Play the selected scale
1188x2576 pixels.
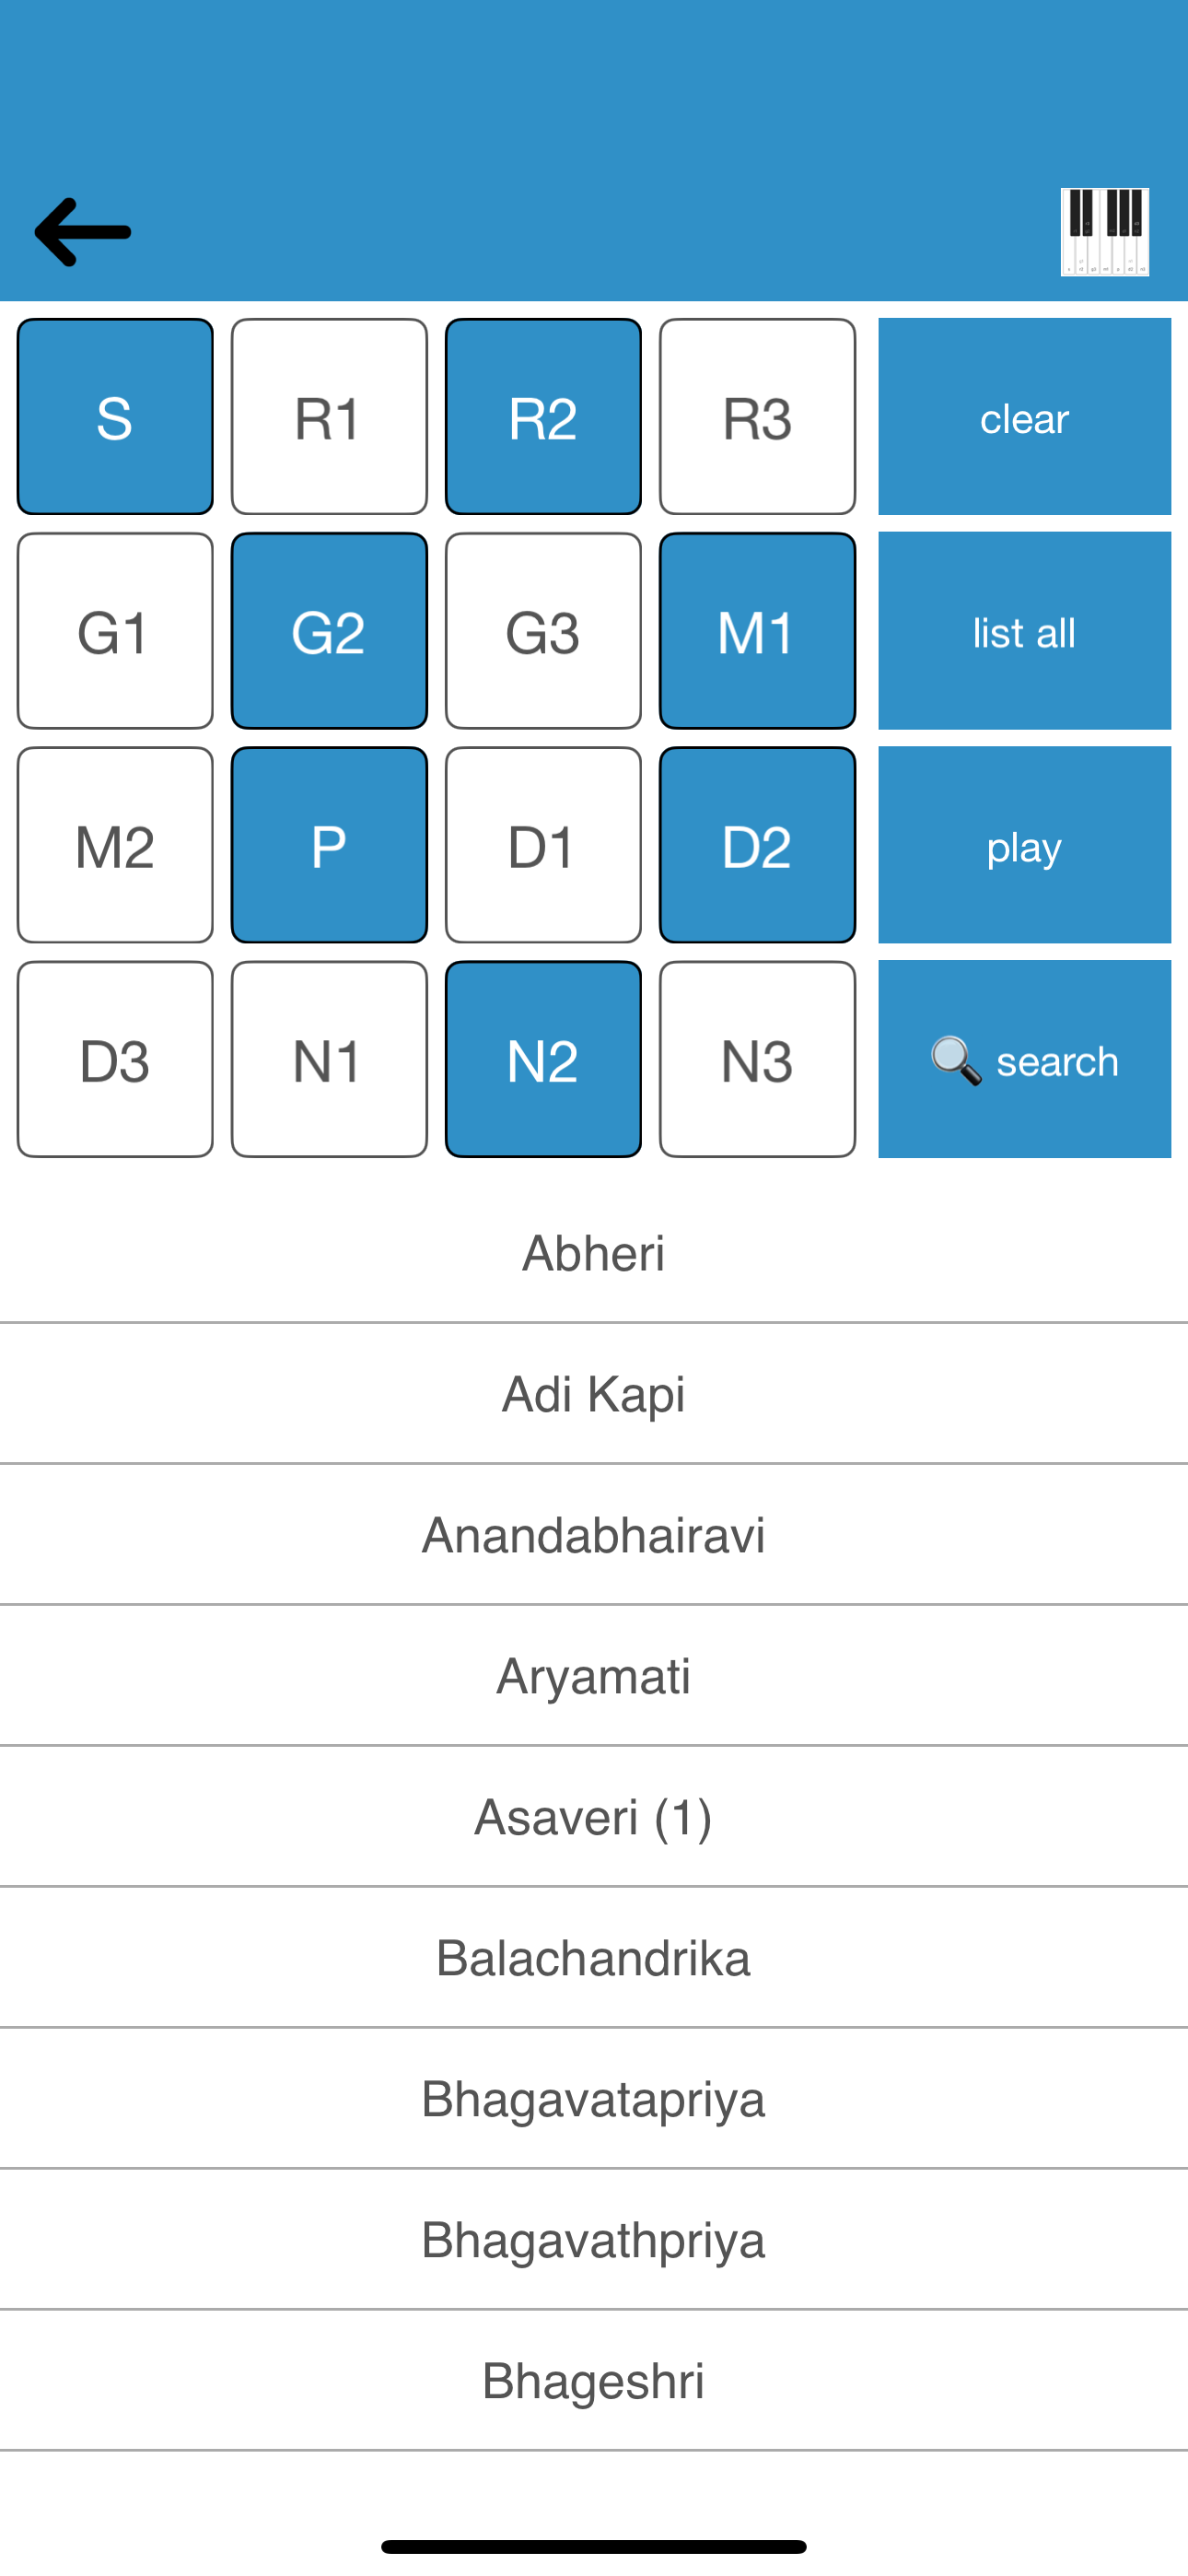[1024, 845]
